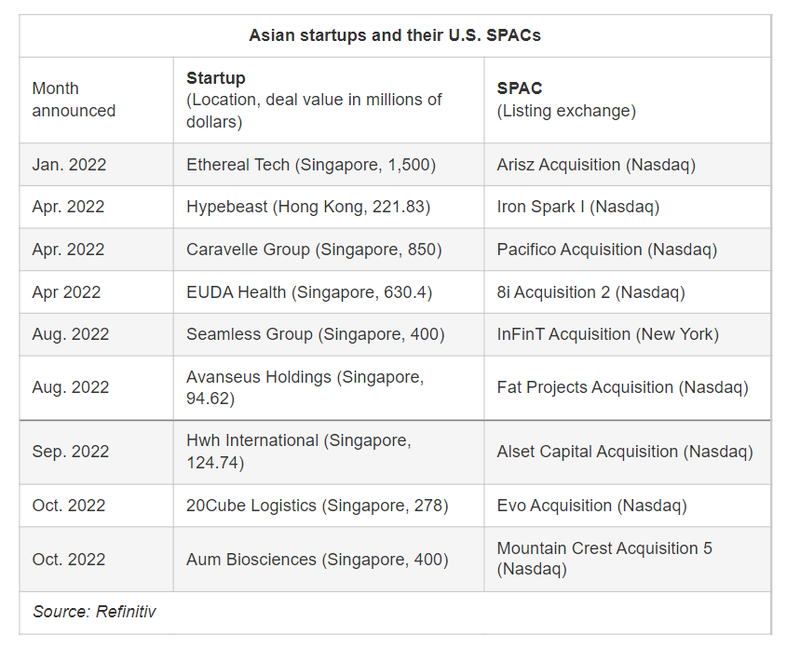Select the InFinT Acquisition (New York) cell

pyautogui.click(x=608, y=334)
